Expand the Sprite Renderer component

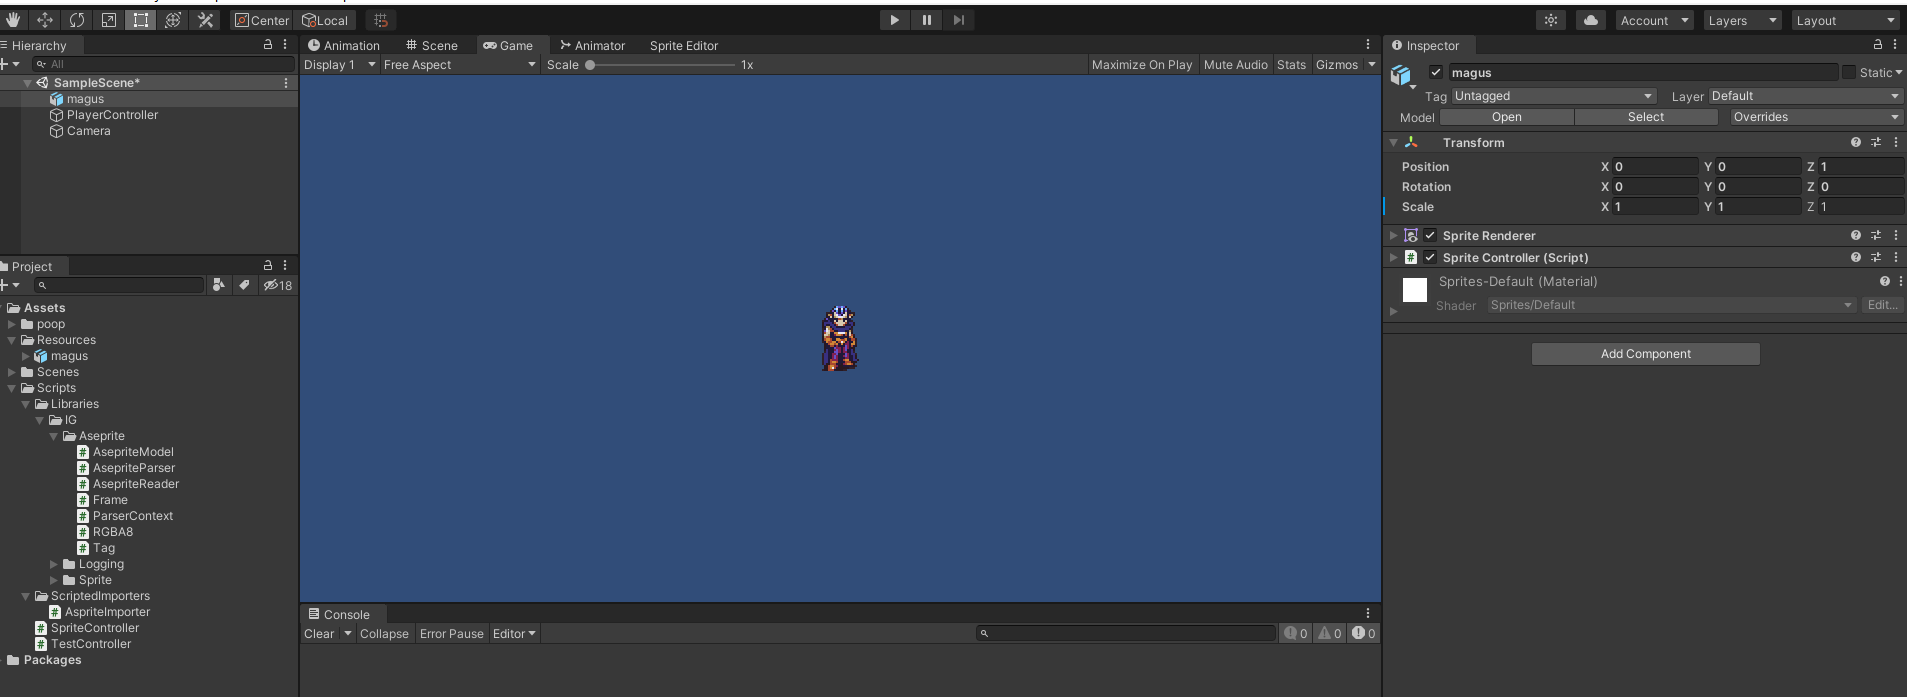pos(1394,236)
